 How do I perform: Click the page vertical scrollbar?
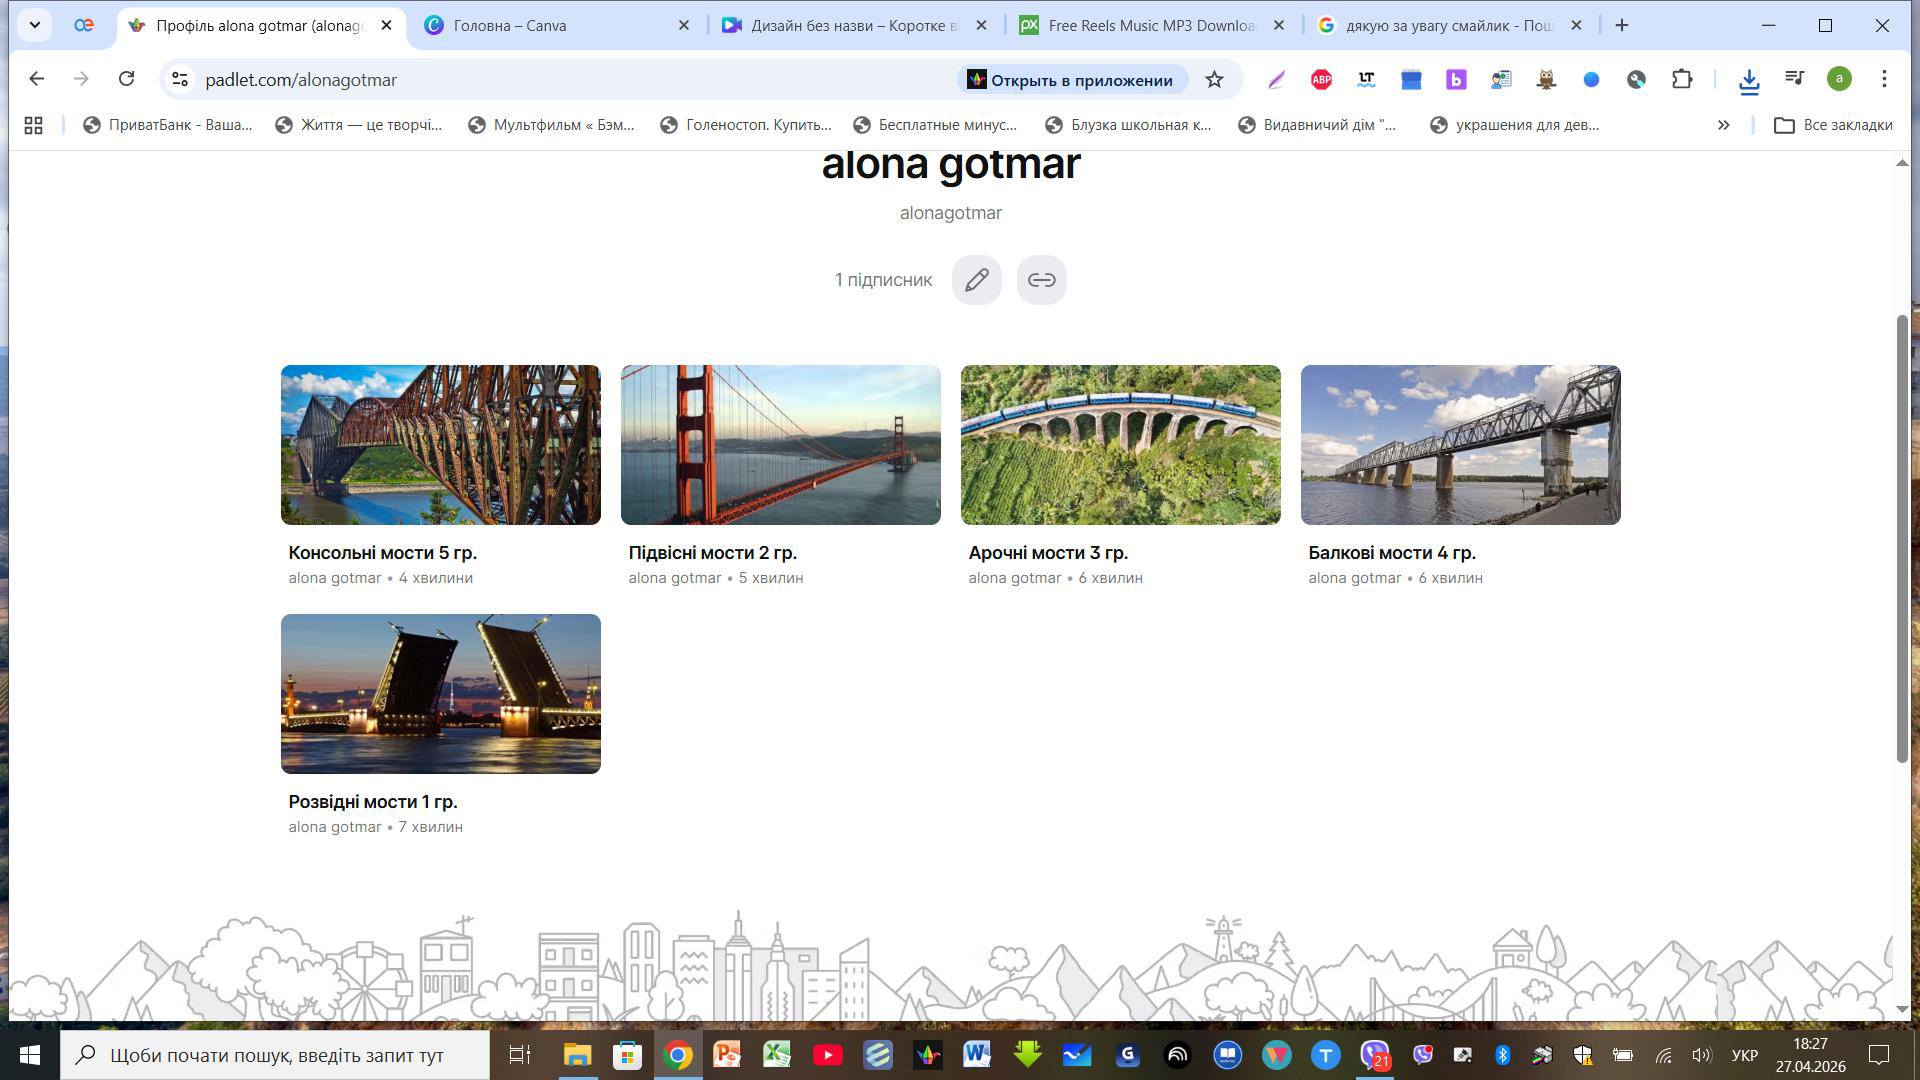(1902, 538)
